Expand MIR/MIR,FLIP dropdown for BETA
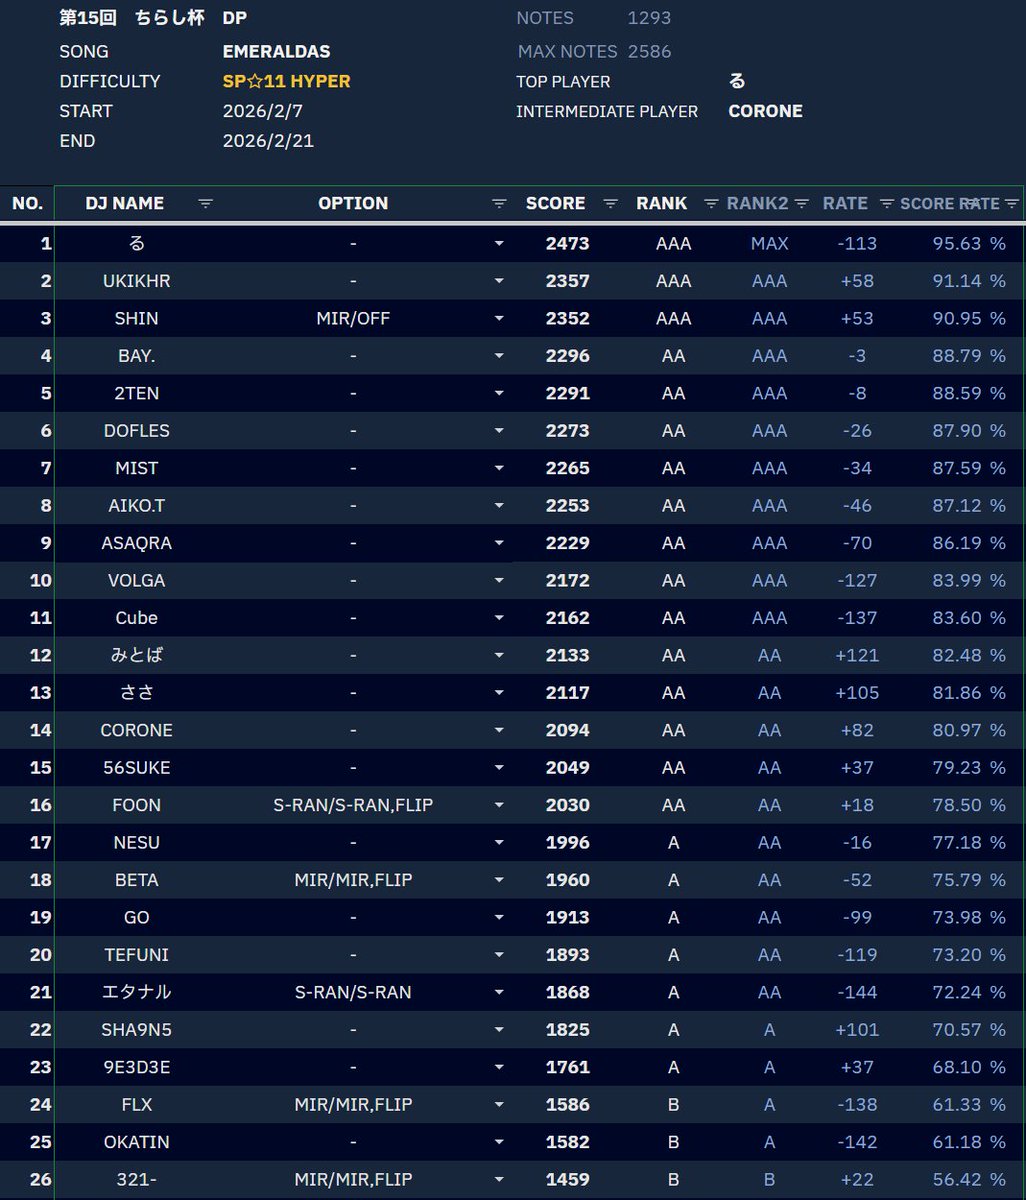 [x=499, y=880]
